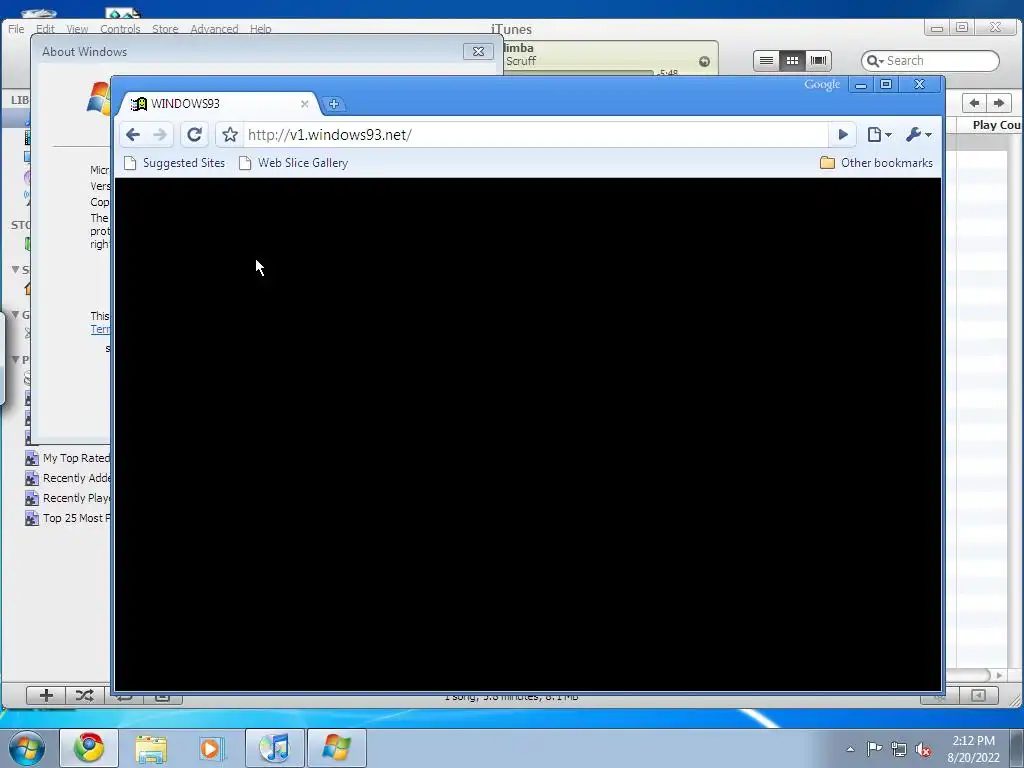Open Action Center flag icon
The image size is (1024, 768).
874,749
